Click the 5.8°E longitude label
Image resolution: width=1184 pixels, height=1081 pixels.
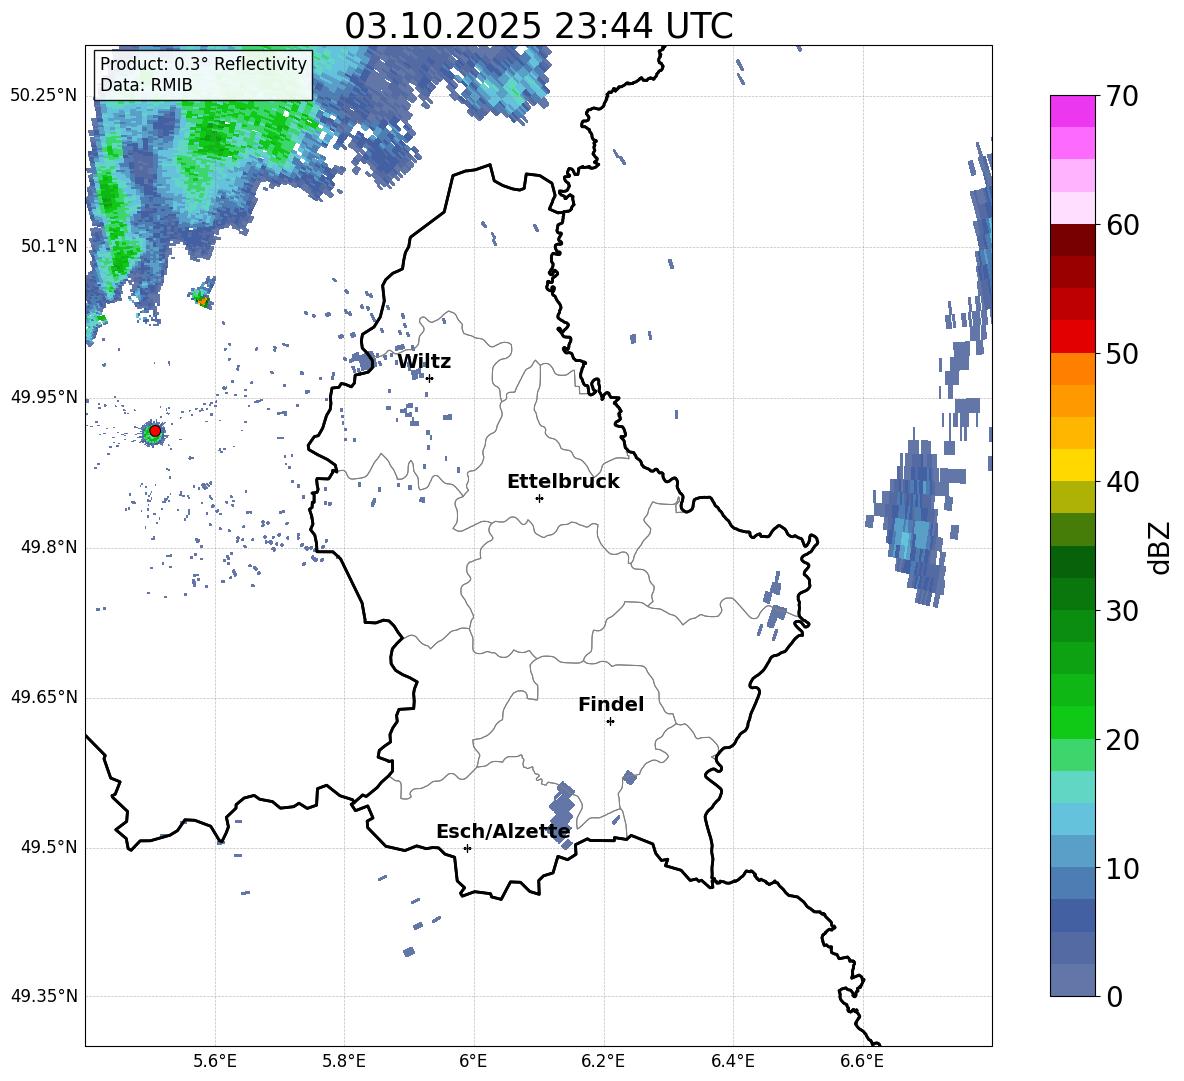point(344,1061)
